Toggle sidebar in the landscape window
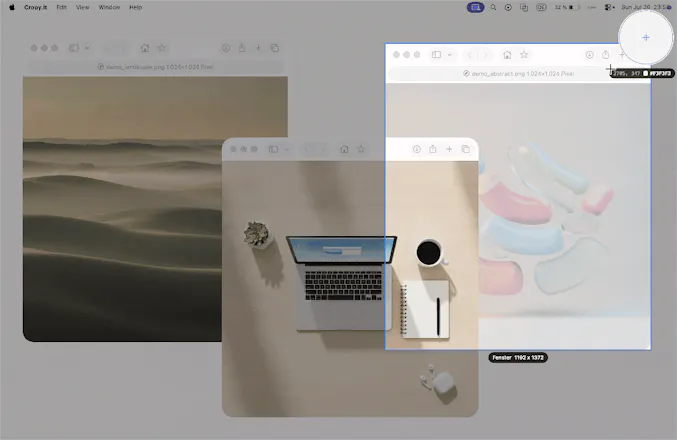 [x=74, y=48]
